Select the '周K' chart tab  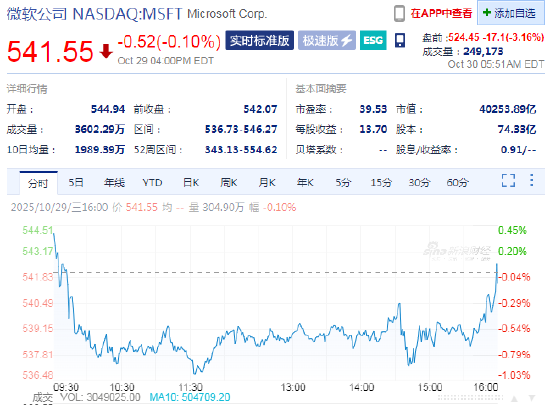pyautogui.click(x=229, y=183)
